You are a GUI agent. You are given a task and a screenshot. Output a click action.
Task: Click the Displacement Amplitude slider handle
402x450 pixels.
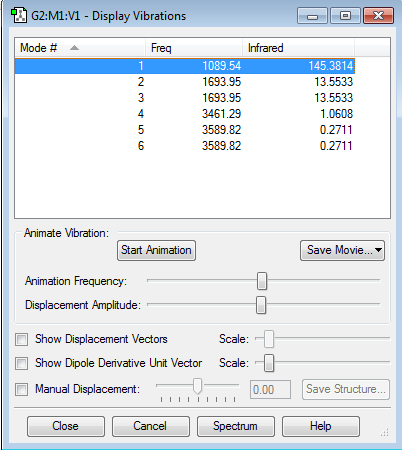(x=261, y=305)
